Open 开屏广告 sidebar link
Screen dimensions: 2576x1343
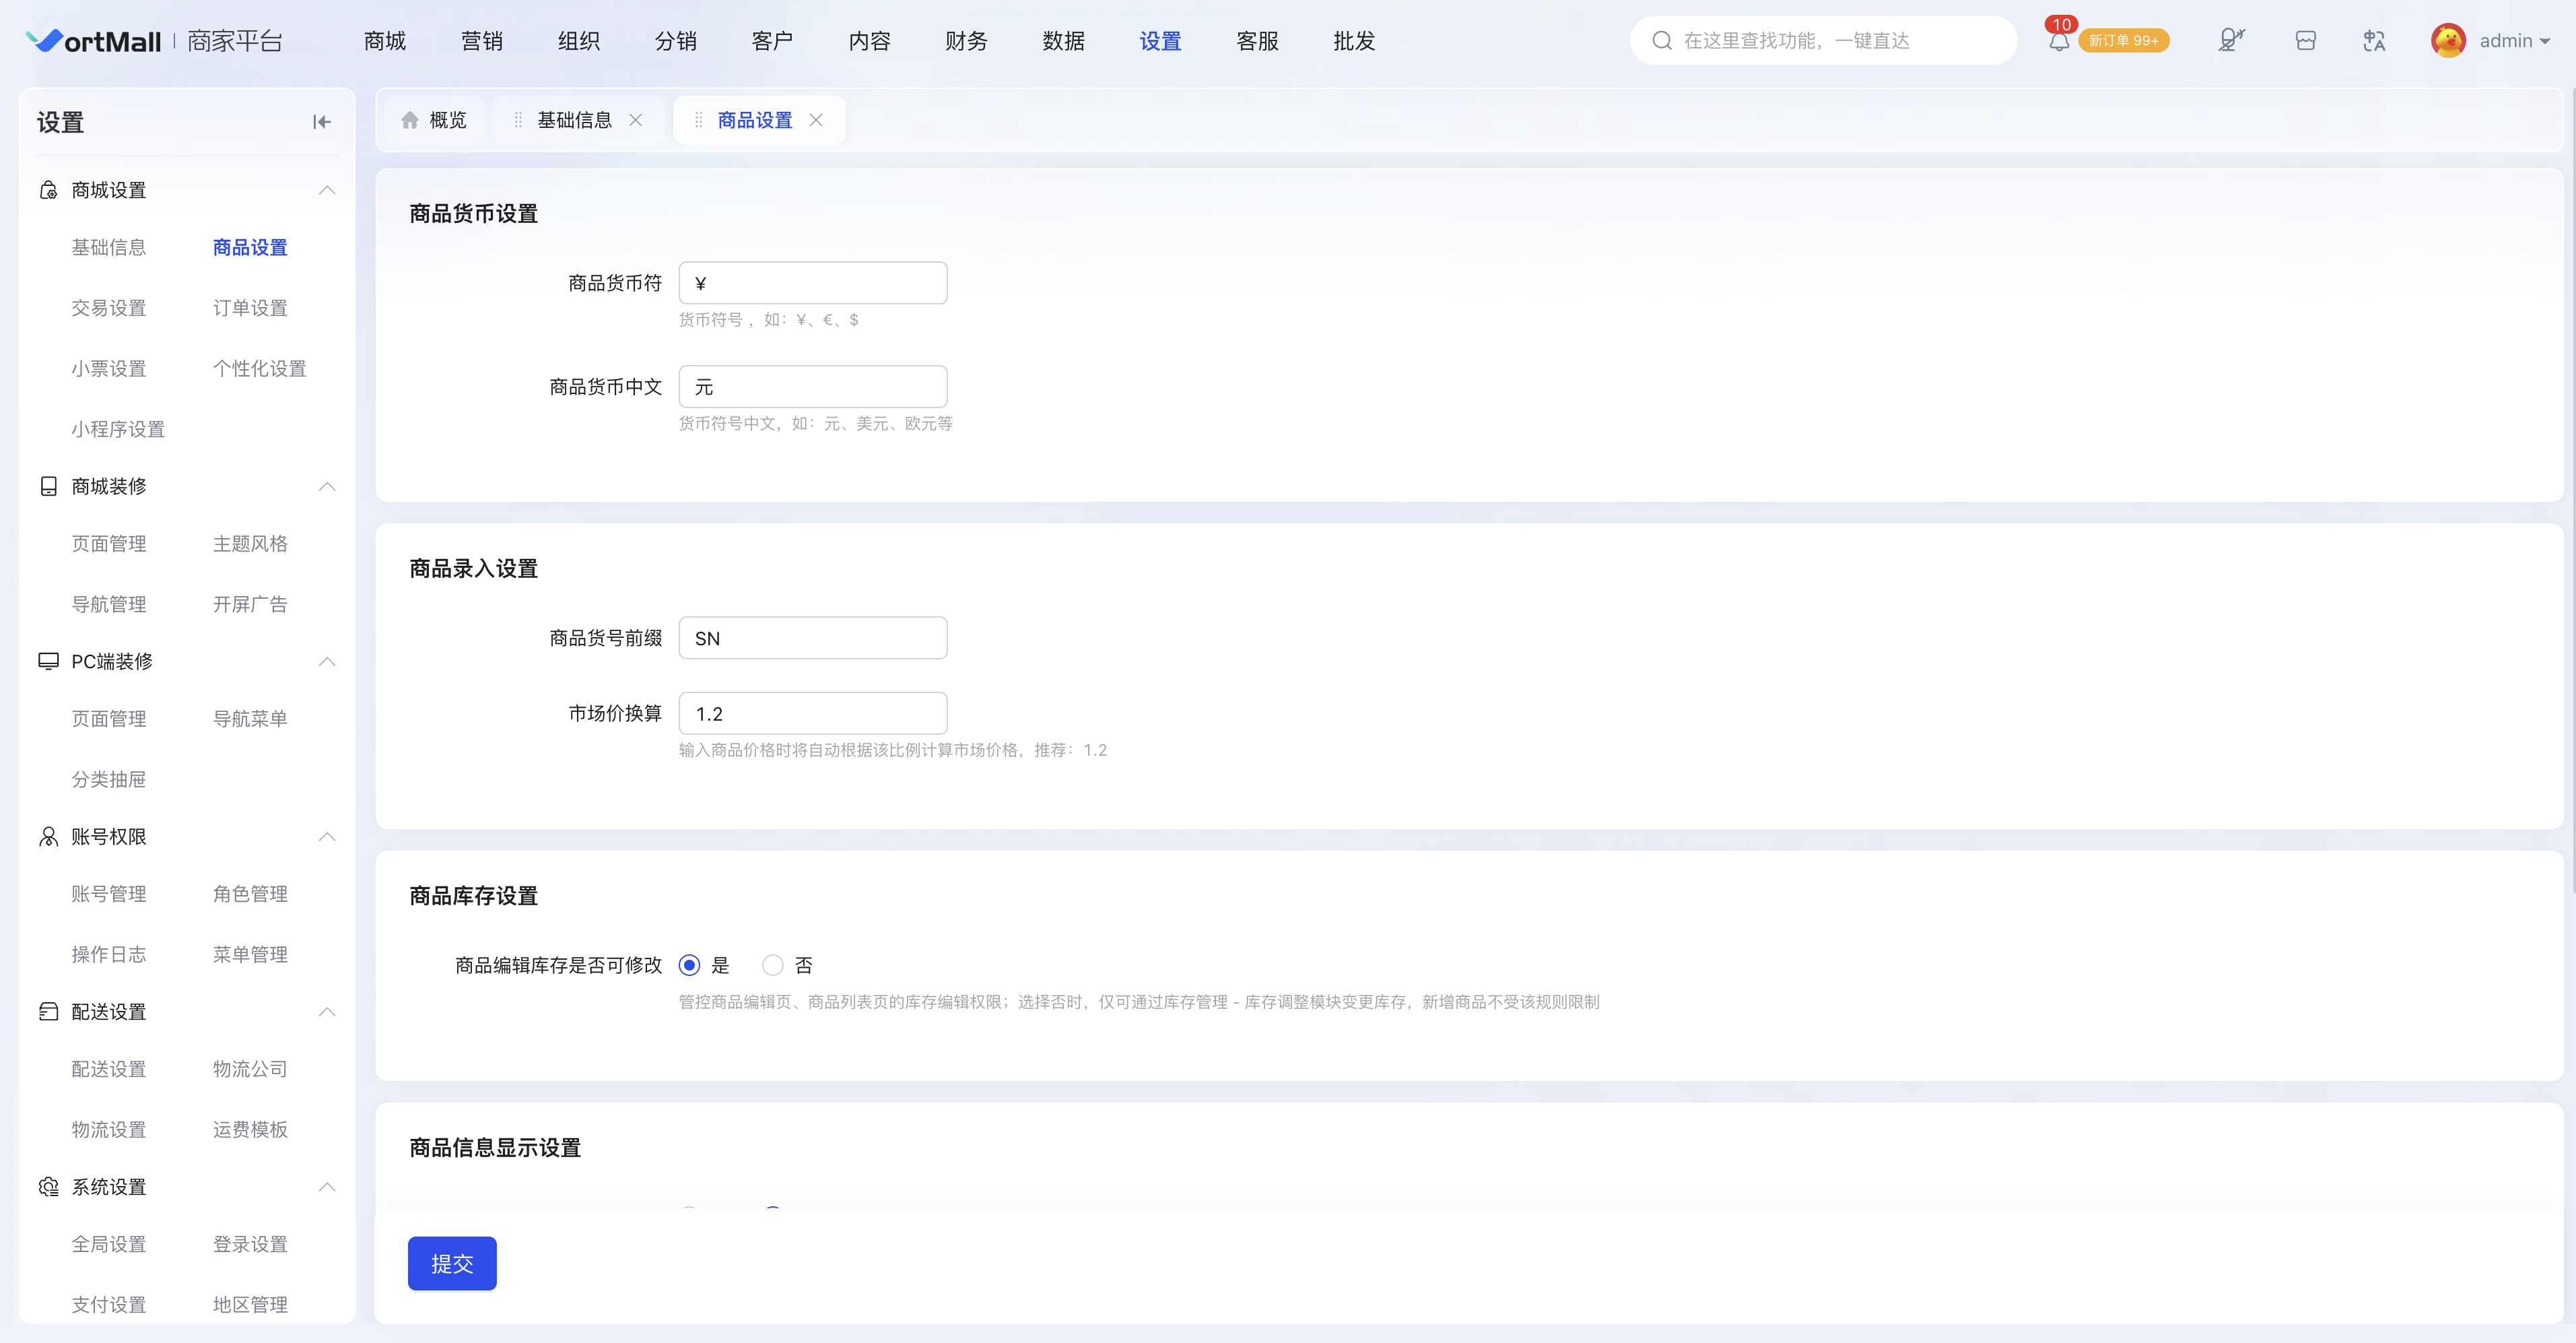click(250, 604)
